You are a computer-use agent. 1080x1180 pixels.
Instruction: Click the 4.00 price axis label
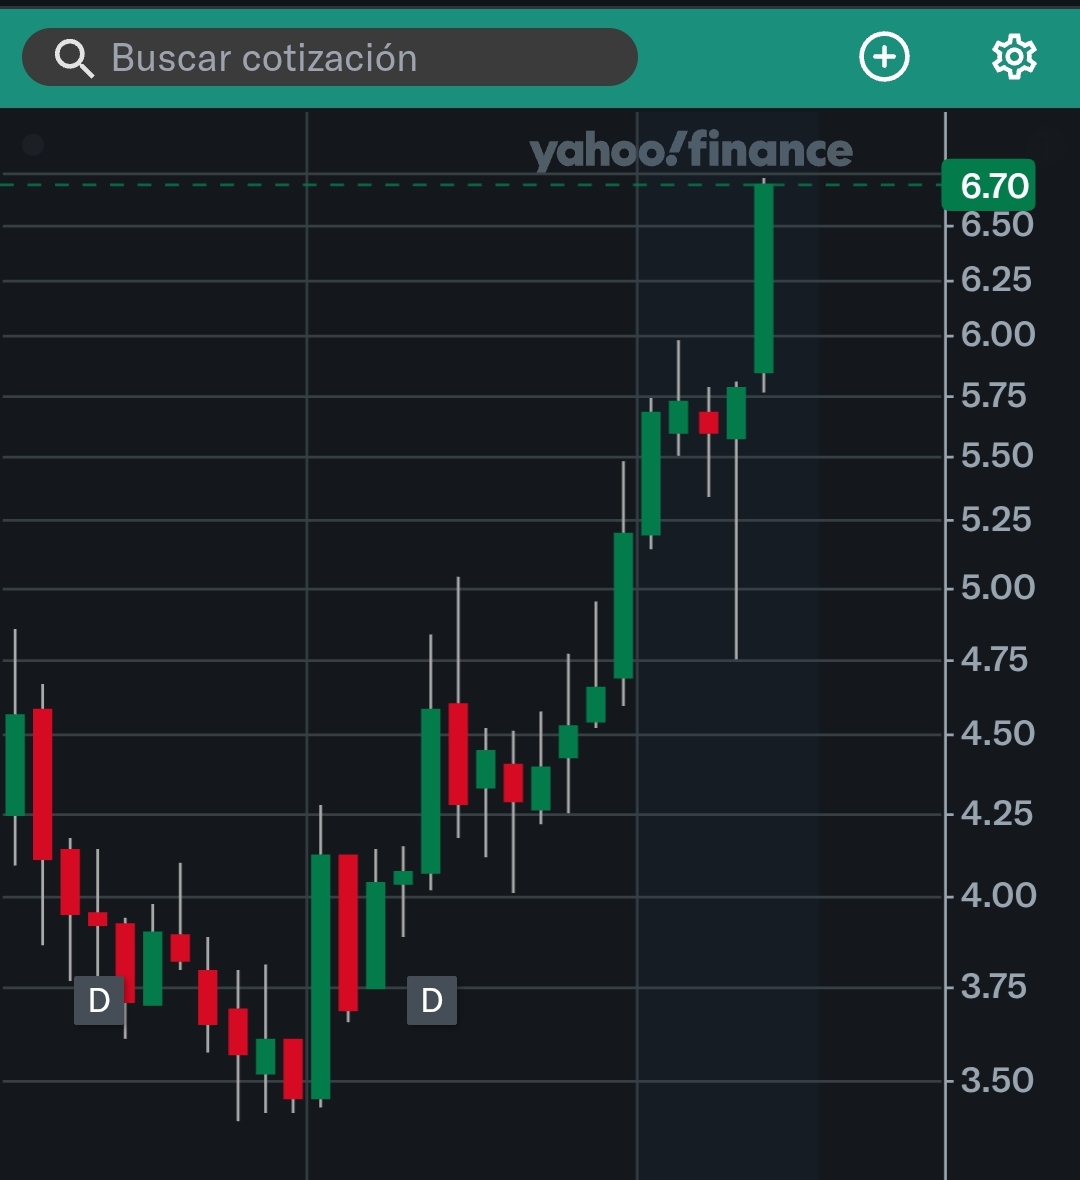(999, 896)
